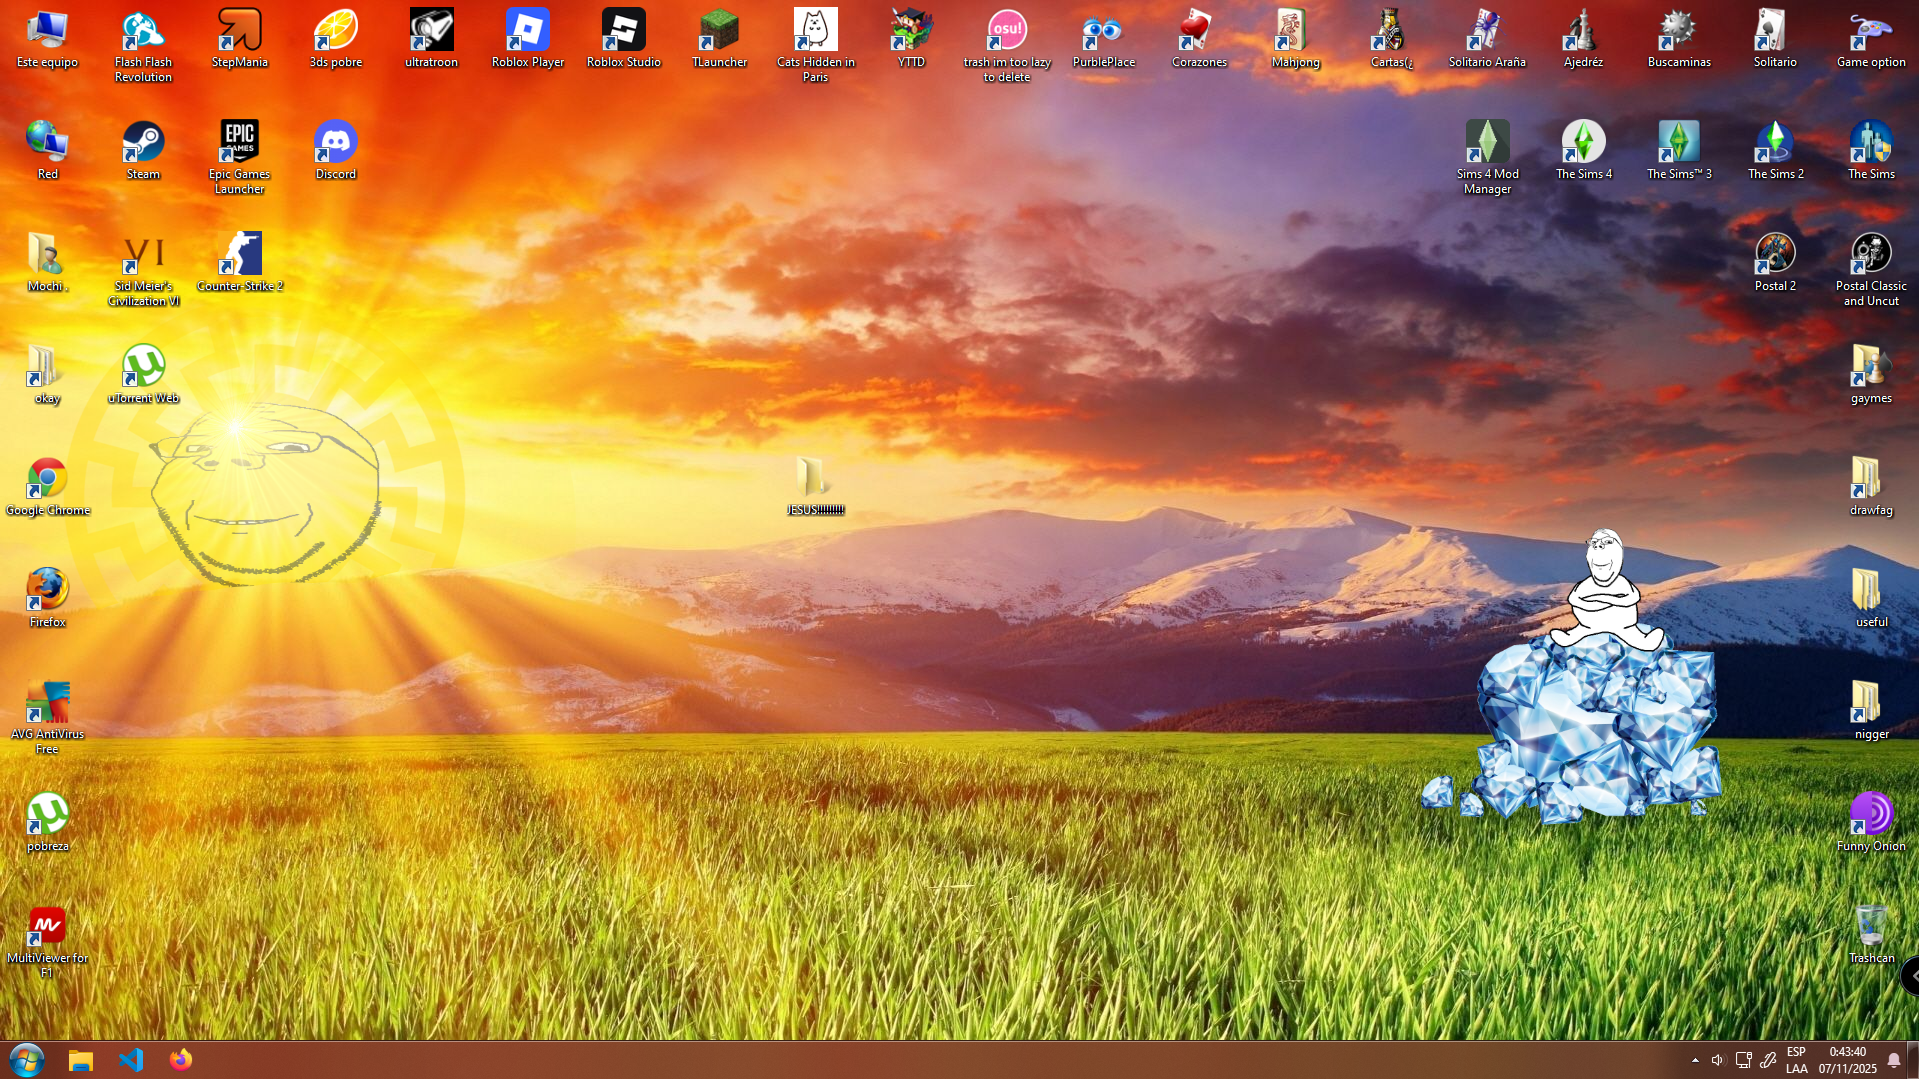Select the Steam desktop shortcut

coord(143,143)
